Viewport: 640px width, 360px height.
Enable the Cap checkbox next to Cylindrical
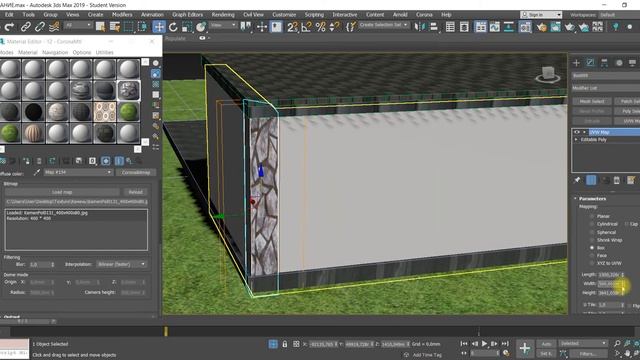coord(626,224)
